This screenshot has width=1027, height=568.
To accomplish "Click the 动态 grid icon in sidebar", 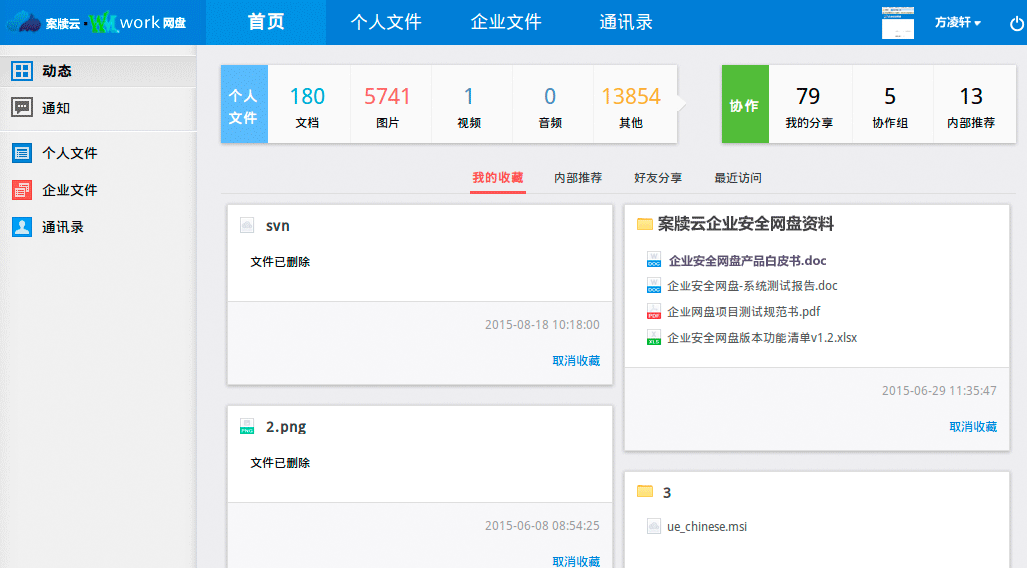I will (22, 71).
